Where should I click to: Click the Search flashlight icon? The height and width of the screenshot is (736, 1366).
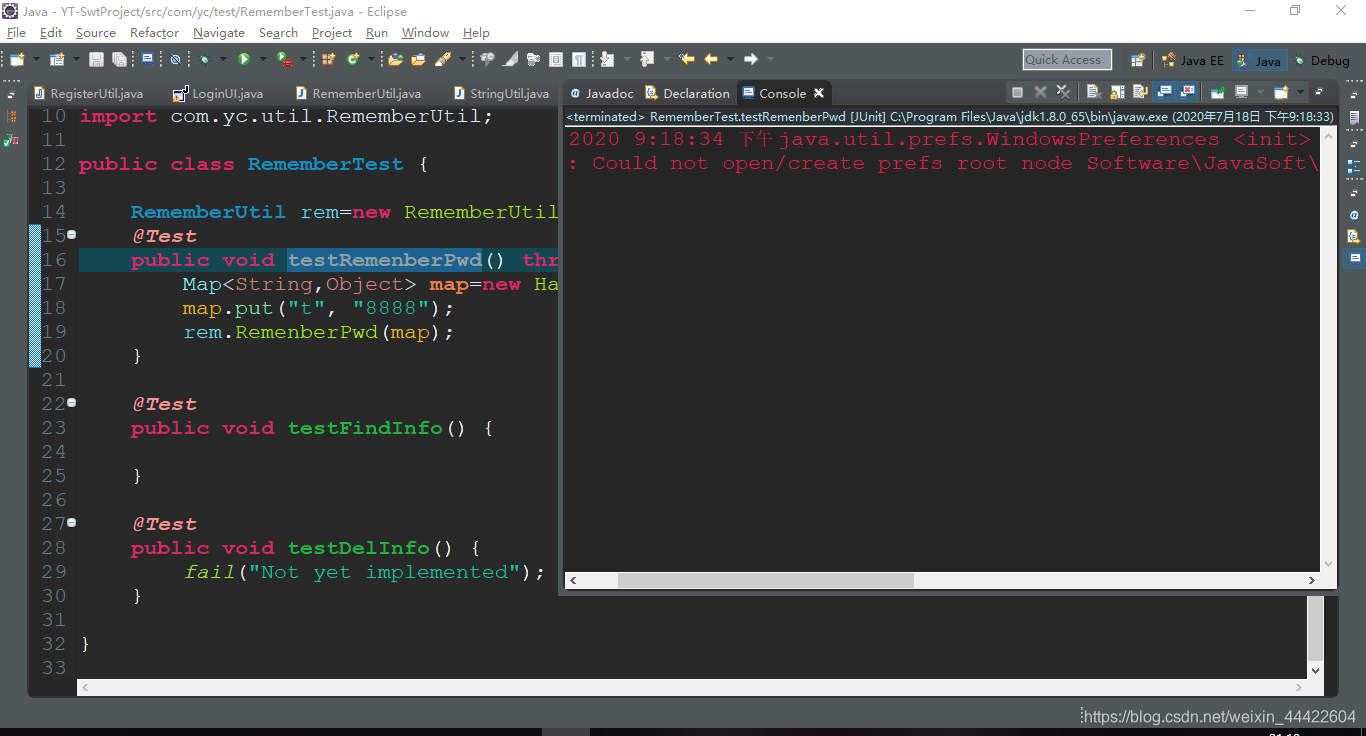pos(443,59)
